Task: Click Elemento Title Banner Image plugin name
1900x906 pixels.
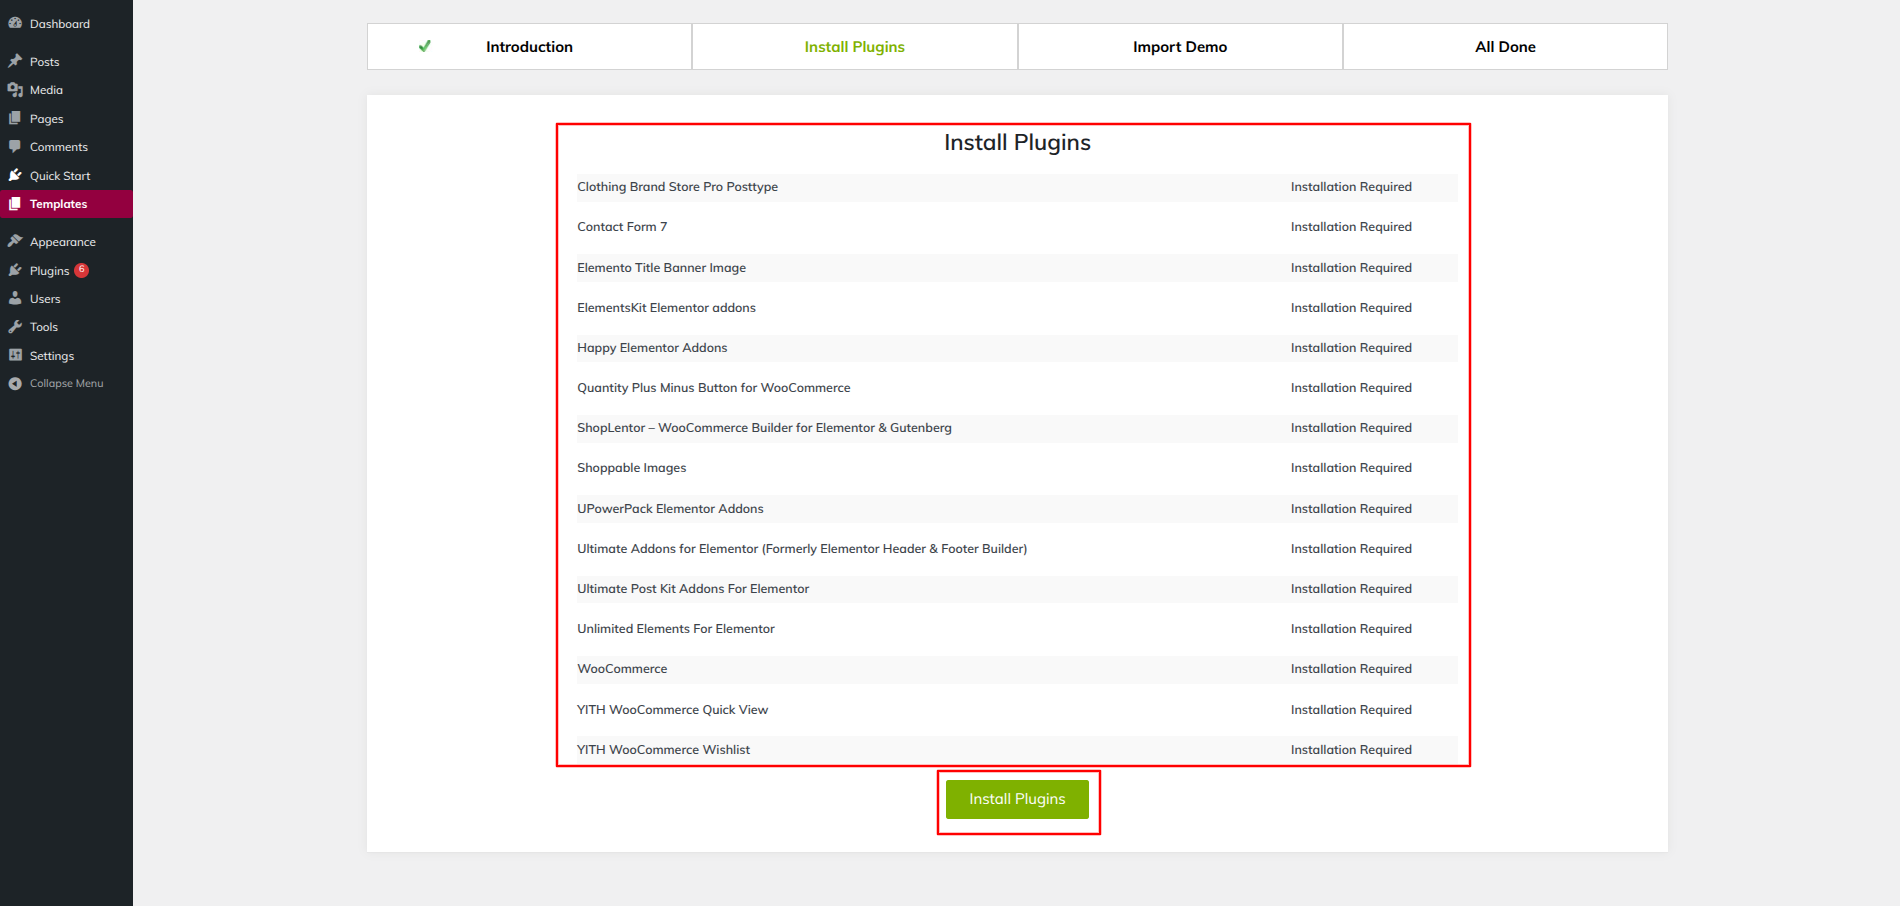Action: (661, 268)
